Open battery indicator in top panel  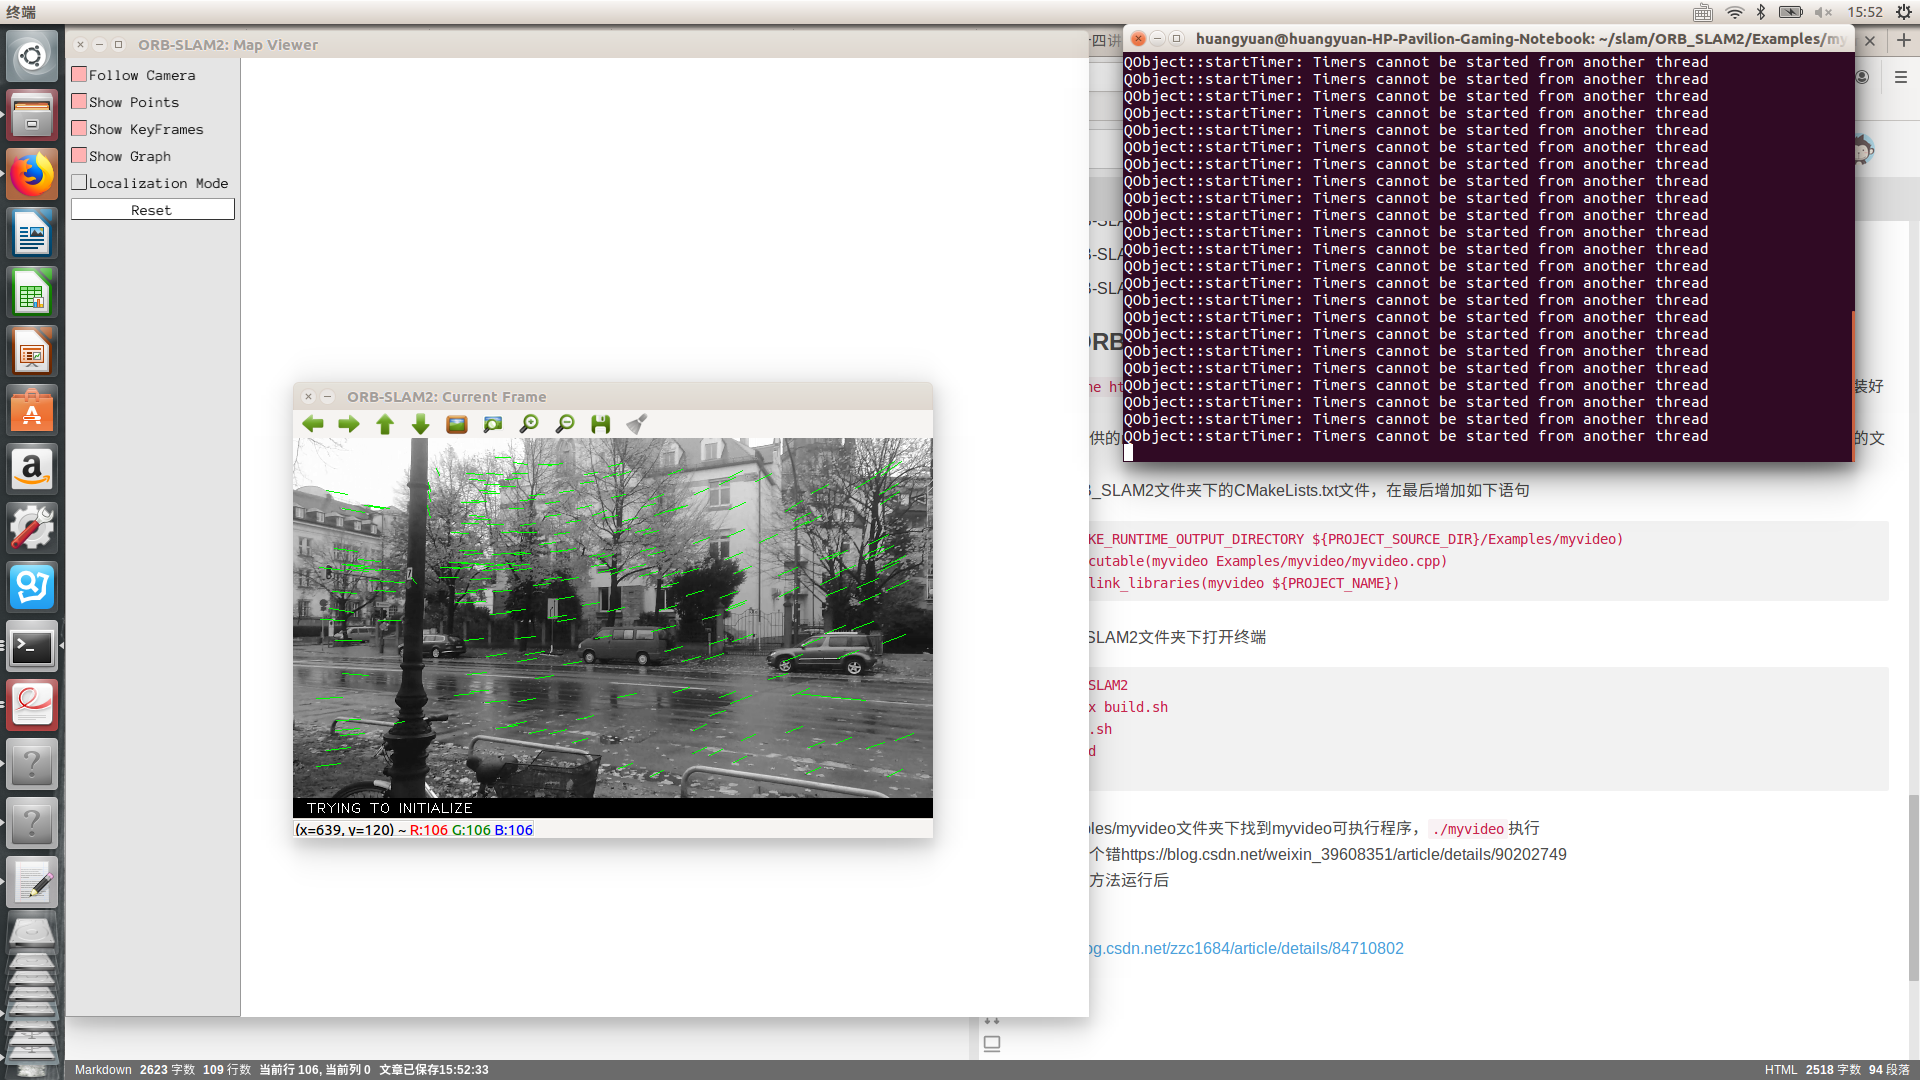pyautogui.click(x=1791, y=12)
